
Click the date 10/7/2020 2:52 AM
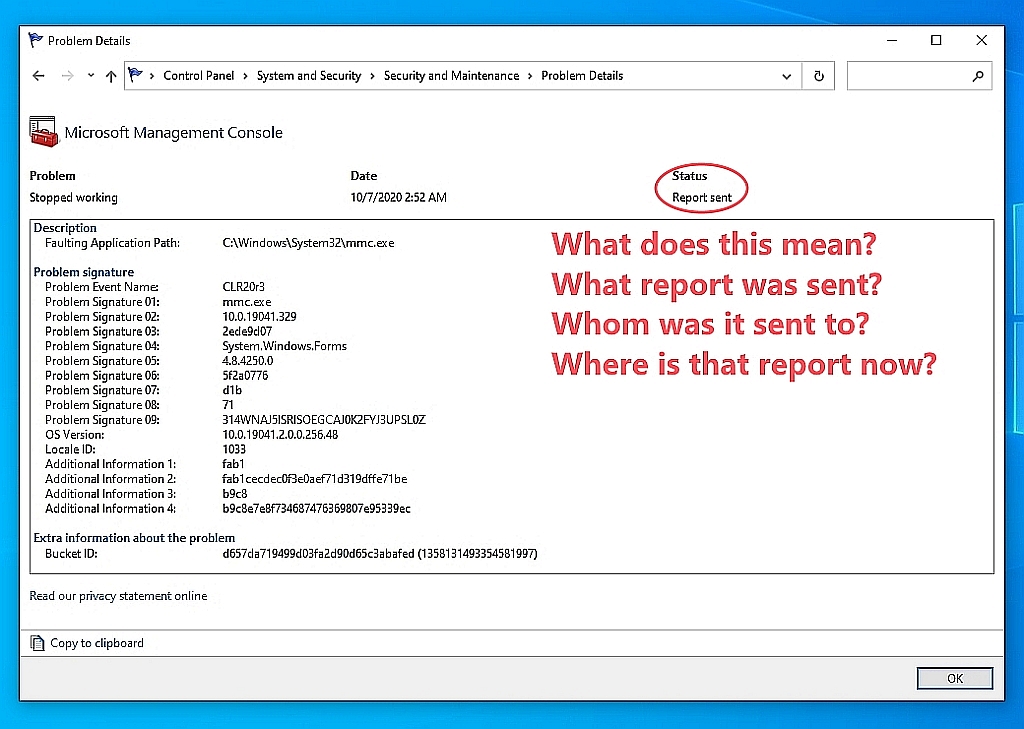(398, 197)
